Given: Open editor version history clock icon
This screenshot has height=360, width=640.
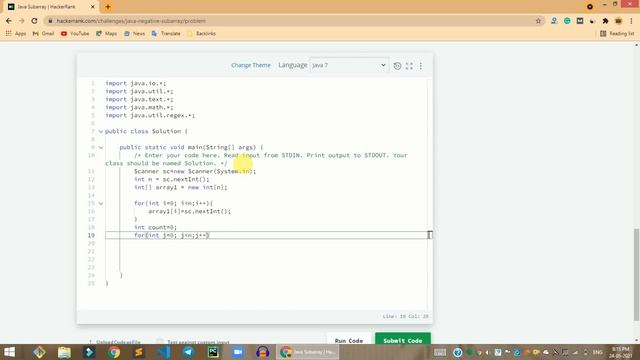Looking at the screenshot, I should coord(397,66).
